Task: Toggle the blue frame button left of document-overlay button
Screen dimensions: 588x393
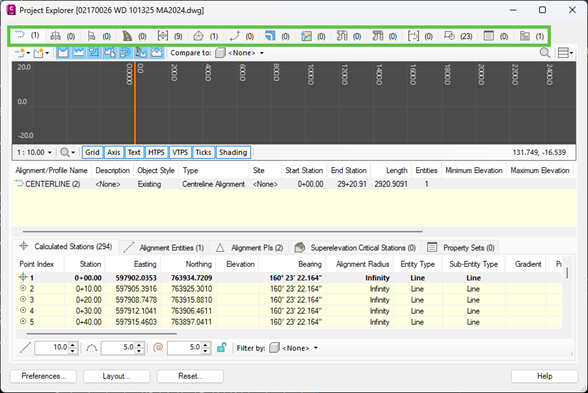Action: (94, 53)
